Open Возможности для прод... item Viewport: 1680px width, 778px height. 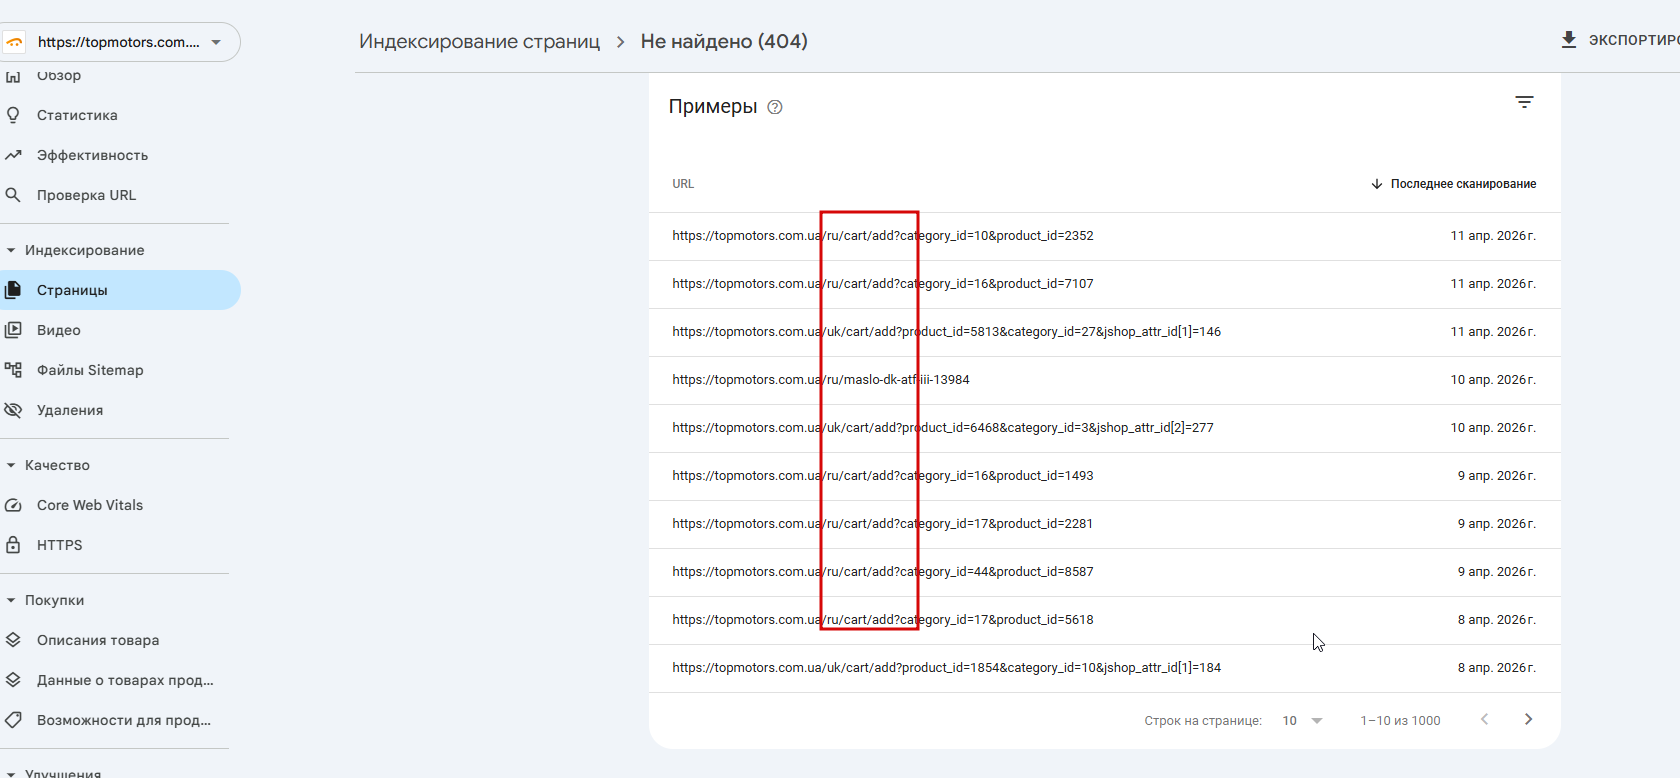pyautogui.click(x=124, y=720)
